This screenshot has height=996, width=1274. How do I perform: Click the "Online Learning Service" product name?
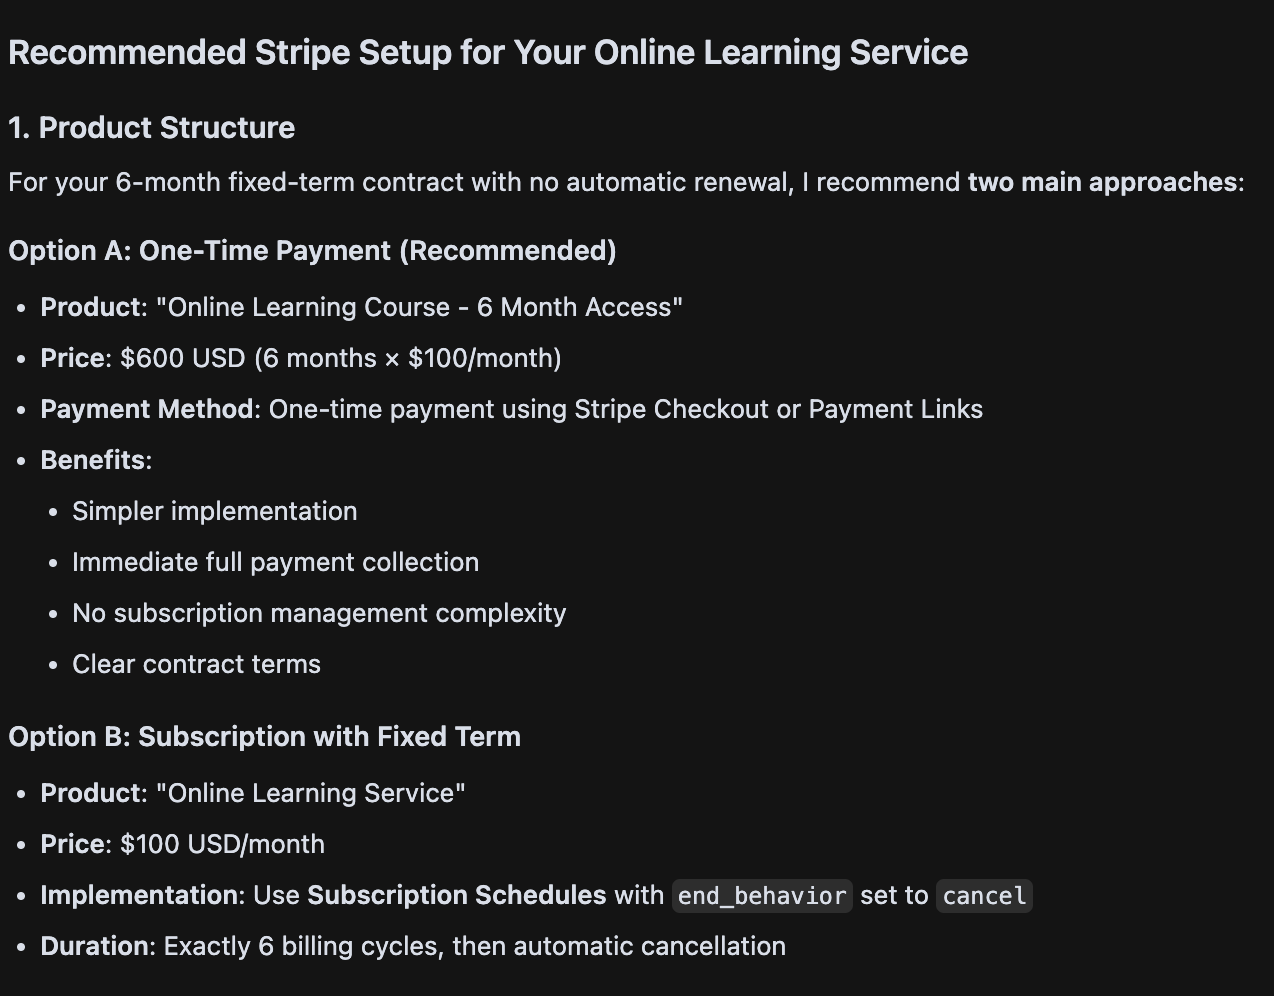pos(310,793)
